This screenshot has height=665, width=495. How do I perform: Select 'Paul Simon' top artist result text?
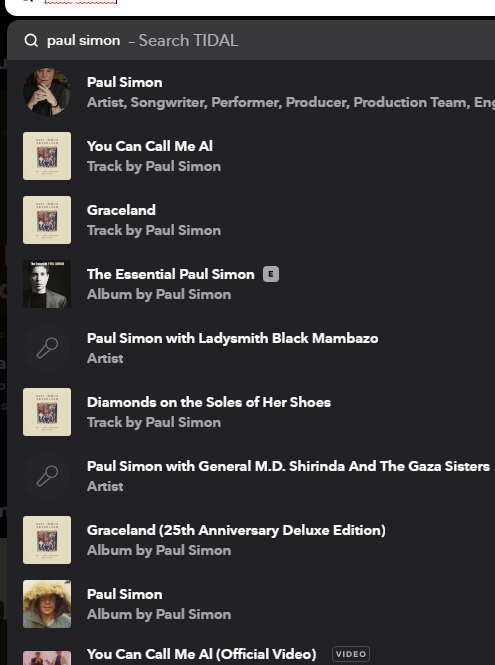[x=124, y=82]
